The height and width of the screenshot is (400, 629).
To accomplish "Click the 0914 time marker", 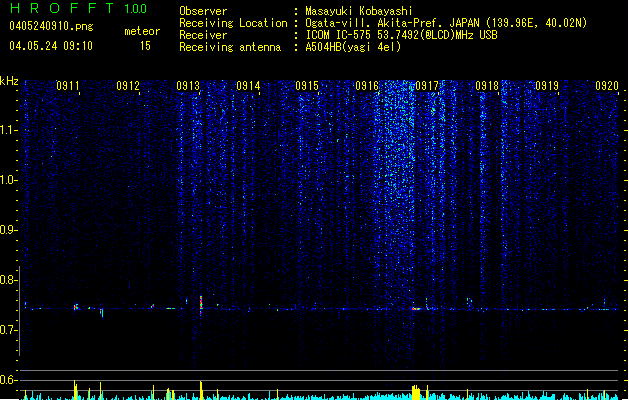I will tap(248, 86).
